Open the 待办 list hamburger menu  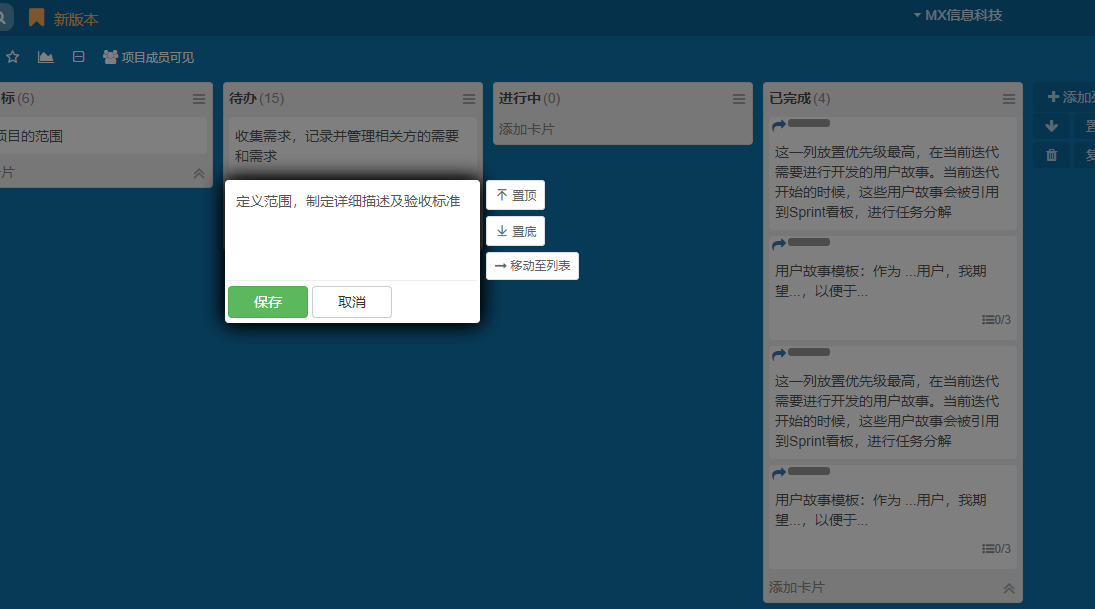point(469,99)
